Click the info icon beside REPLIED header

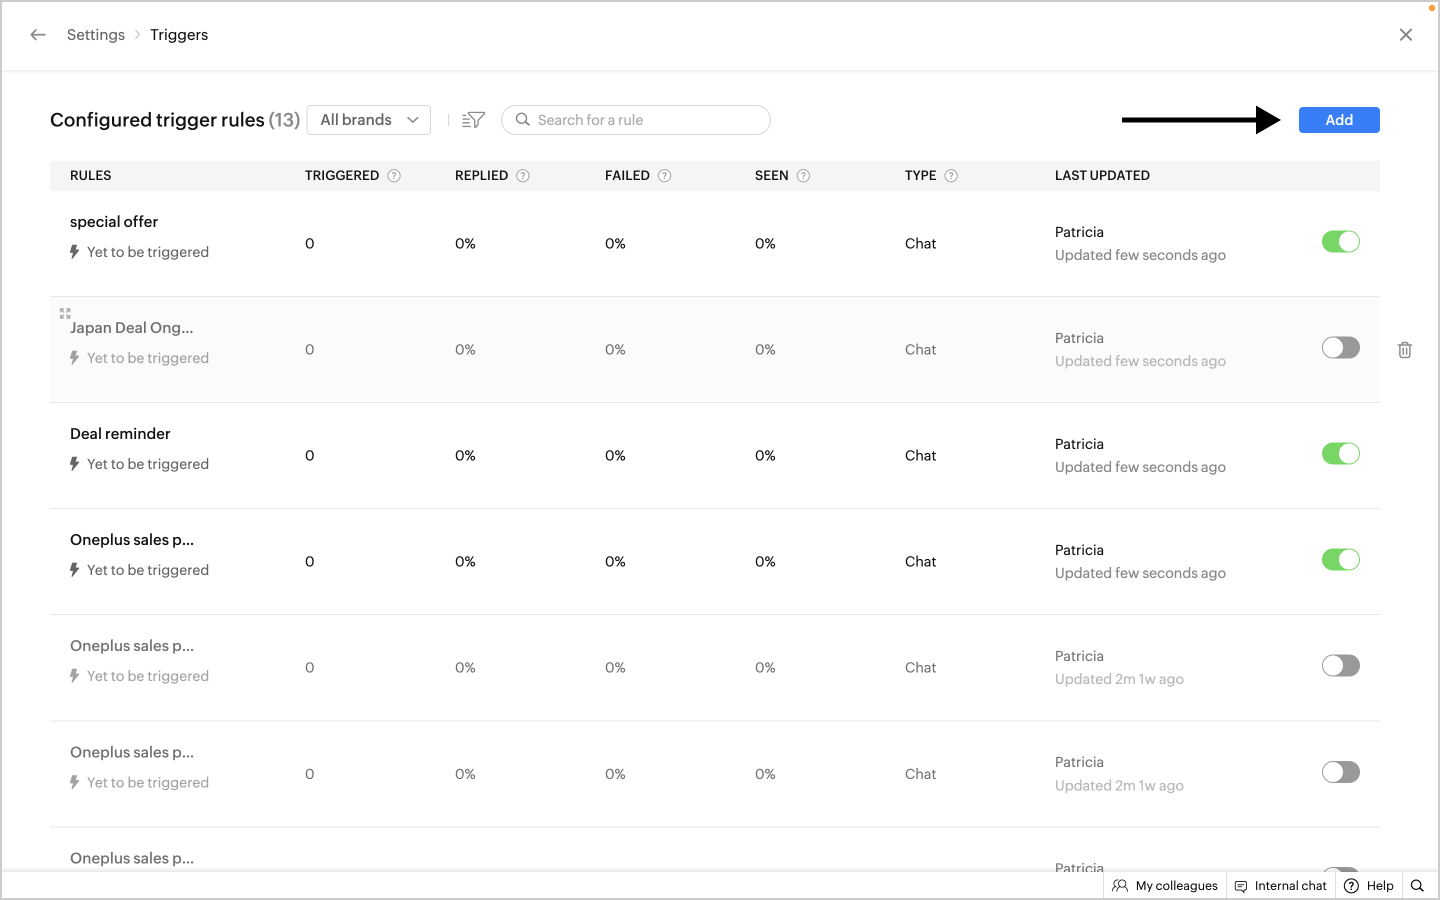523,176
